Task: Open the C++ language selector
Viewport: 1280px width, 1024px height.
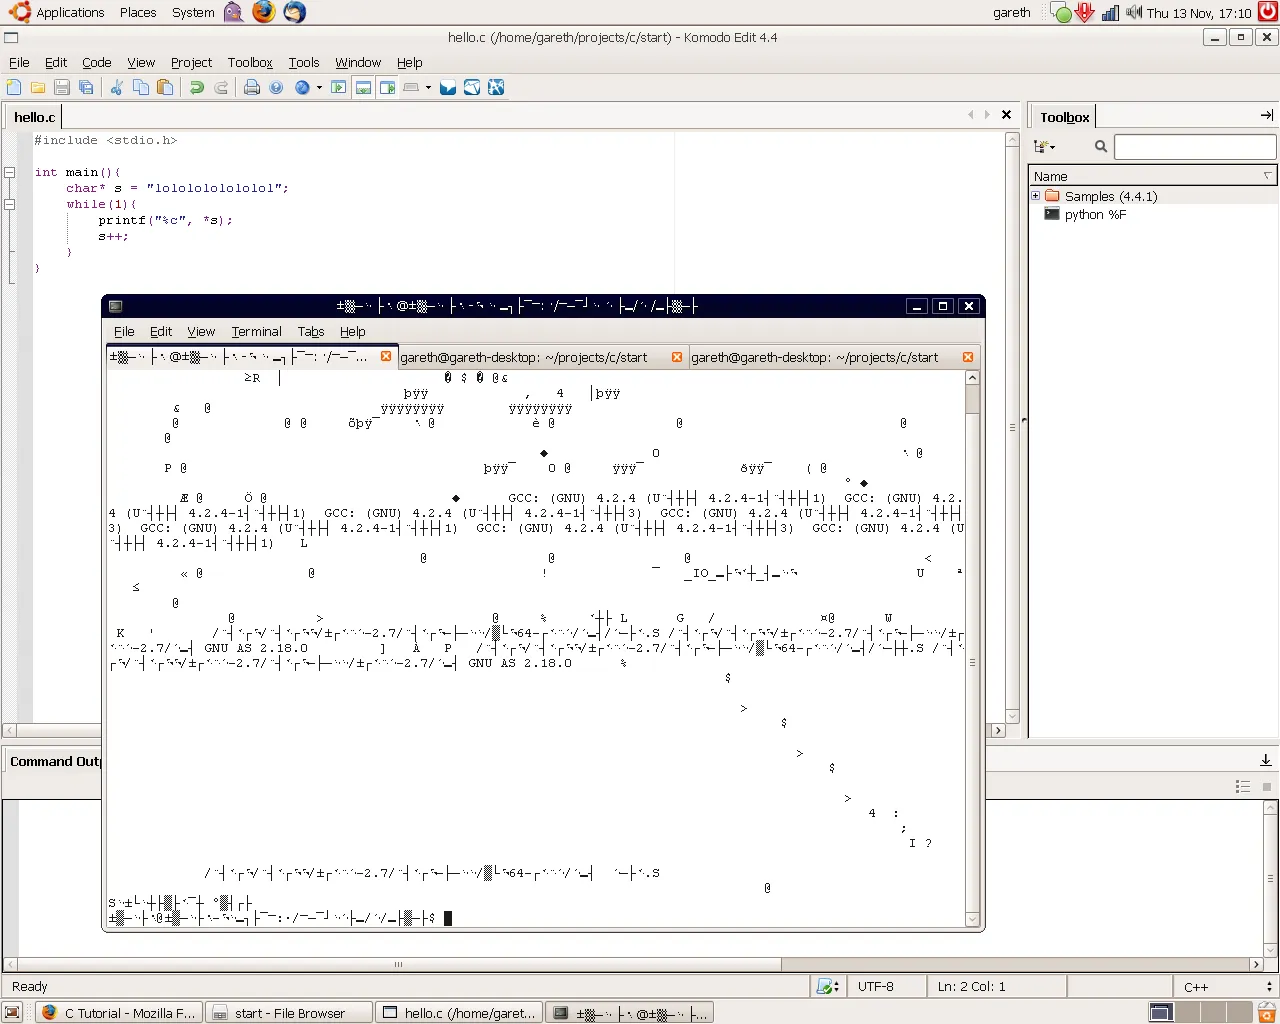Action: [x=1226, y=986]
